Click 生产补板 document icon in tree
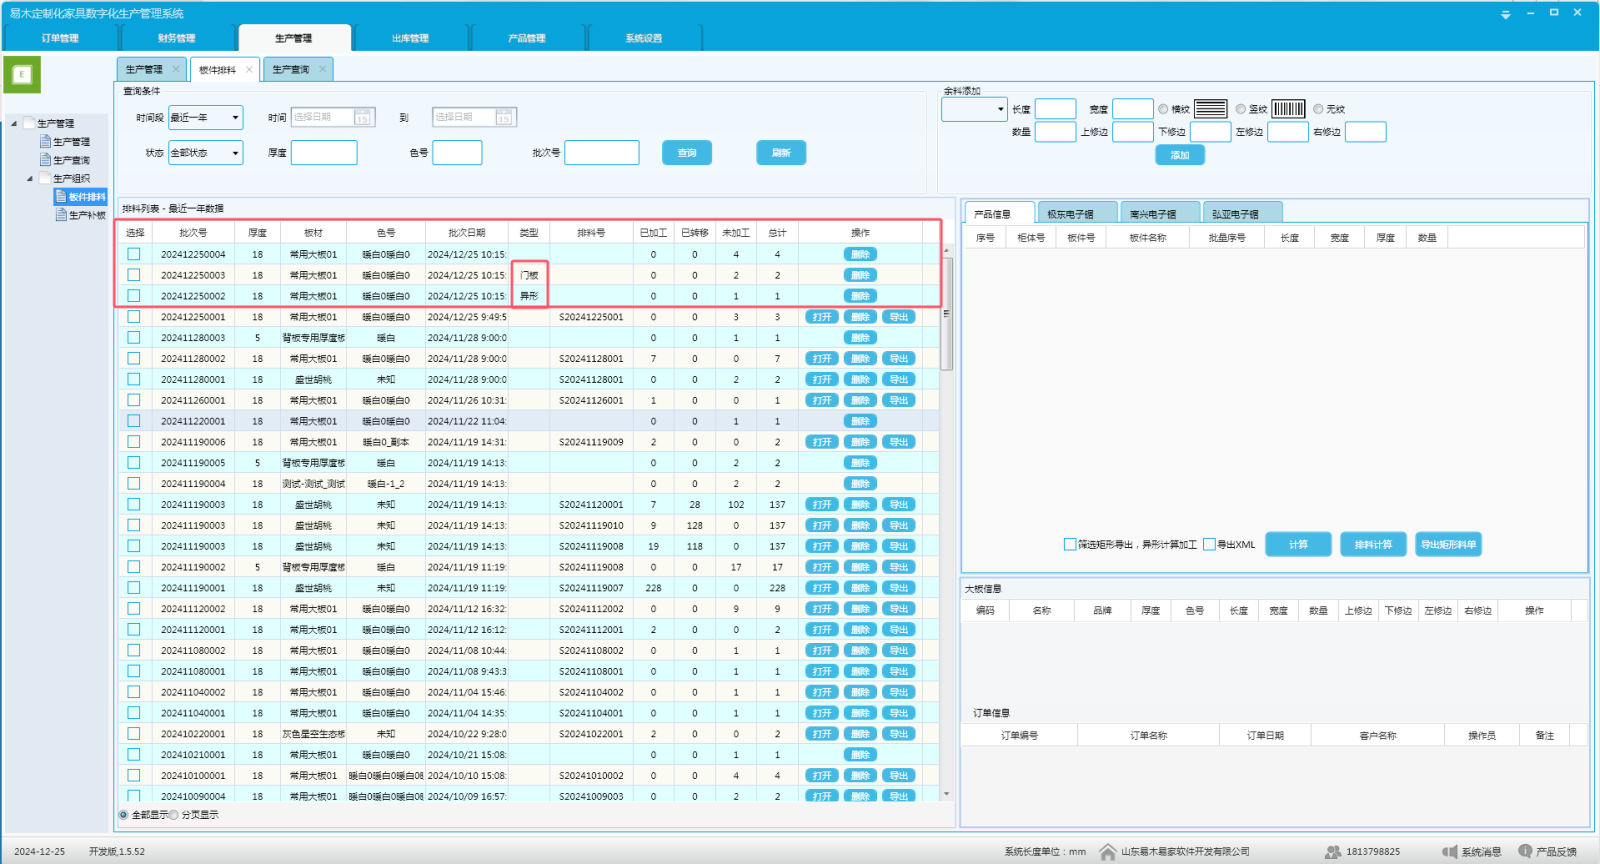This screenshot has height=864, width=1600. pyautogui.click(x=61, y=215)
